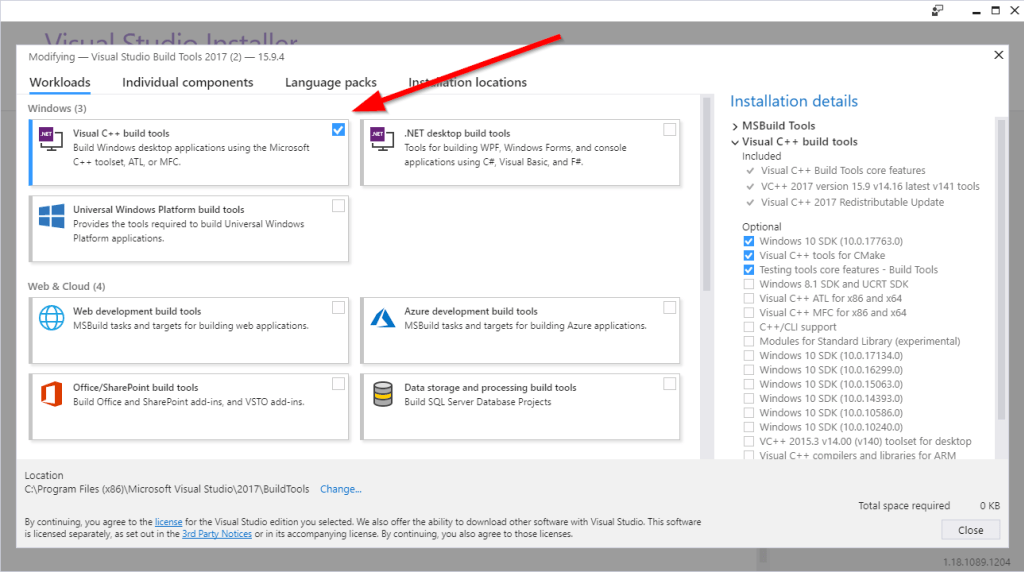This screenshot has width=1024, height=572.
Task: Enable Windows 10 SDK (10.0.15063.0)
Action: [748, 384]
